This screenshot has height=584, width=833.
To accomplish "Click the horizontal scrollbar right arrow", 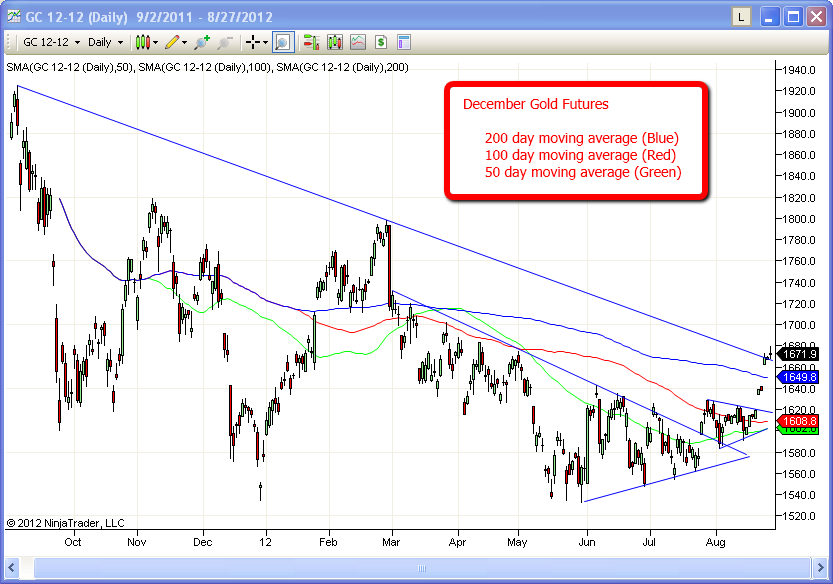I will [819, 567].
